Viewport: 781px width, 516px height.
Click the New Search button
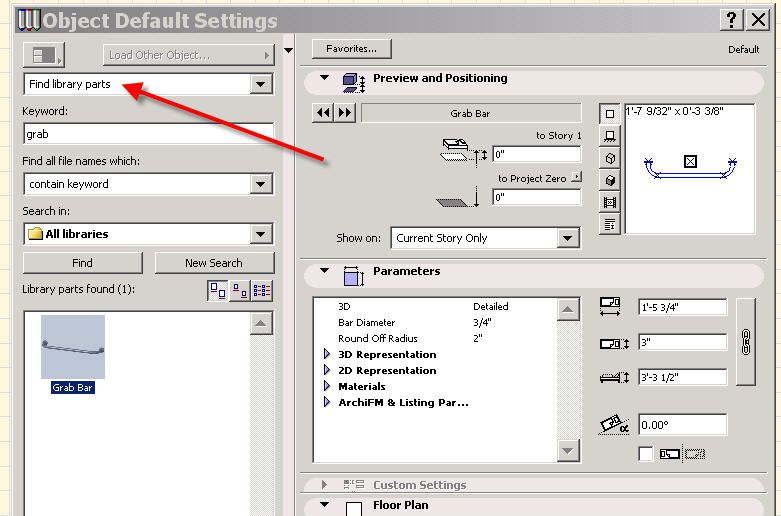[214, 263]
